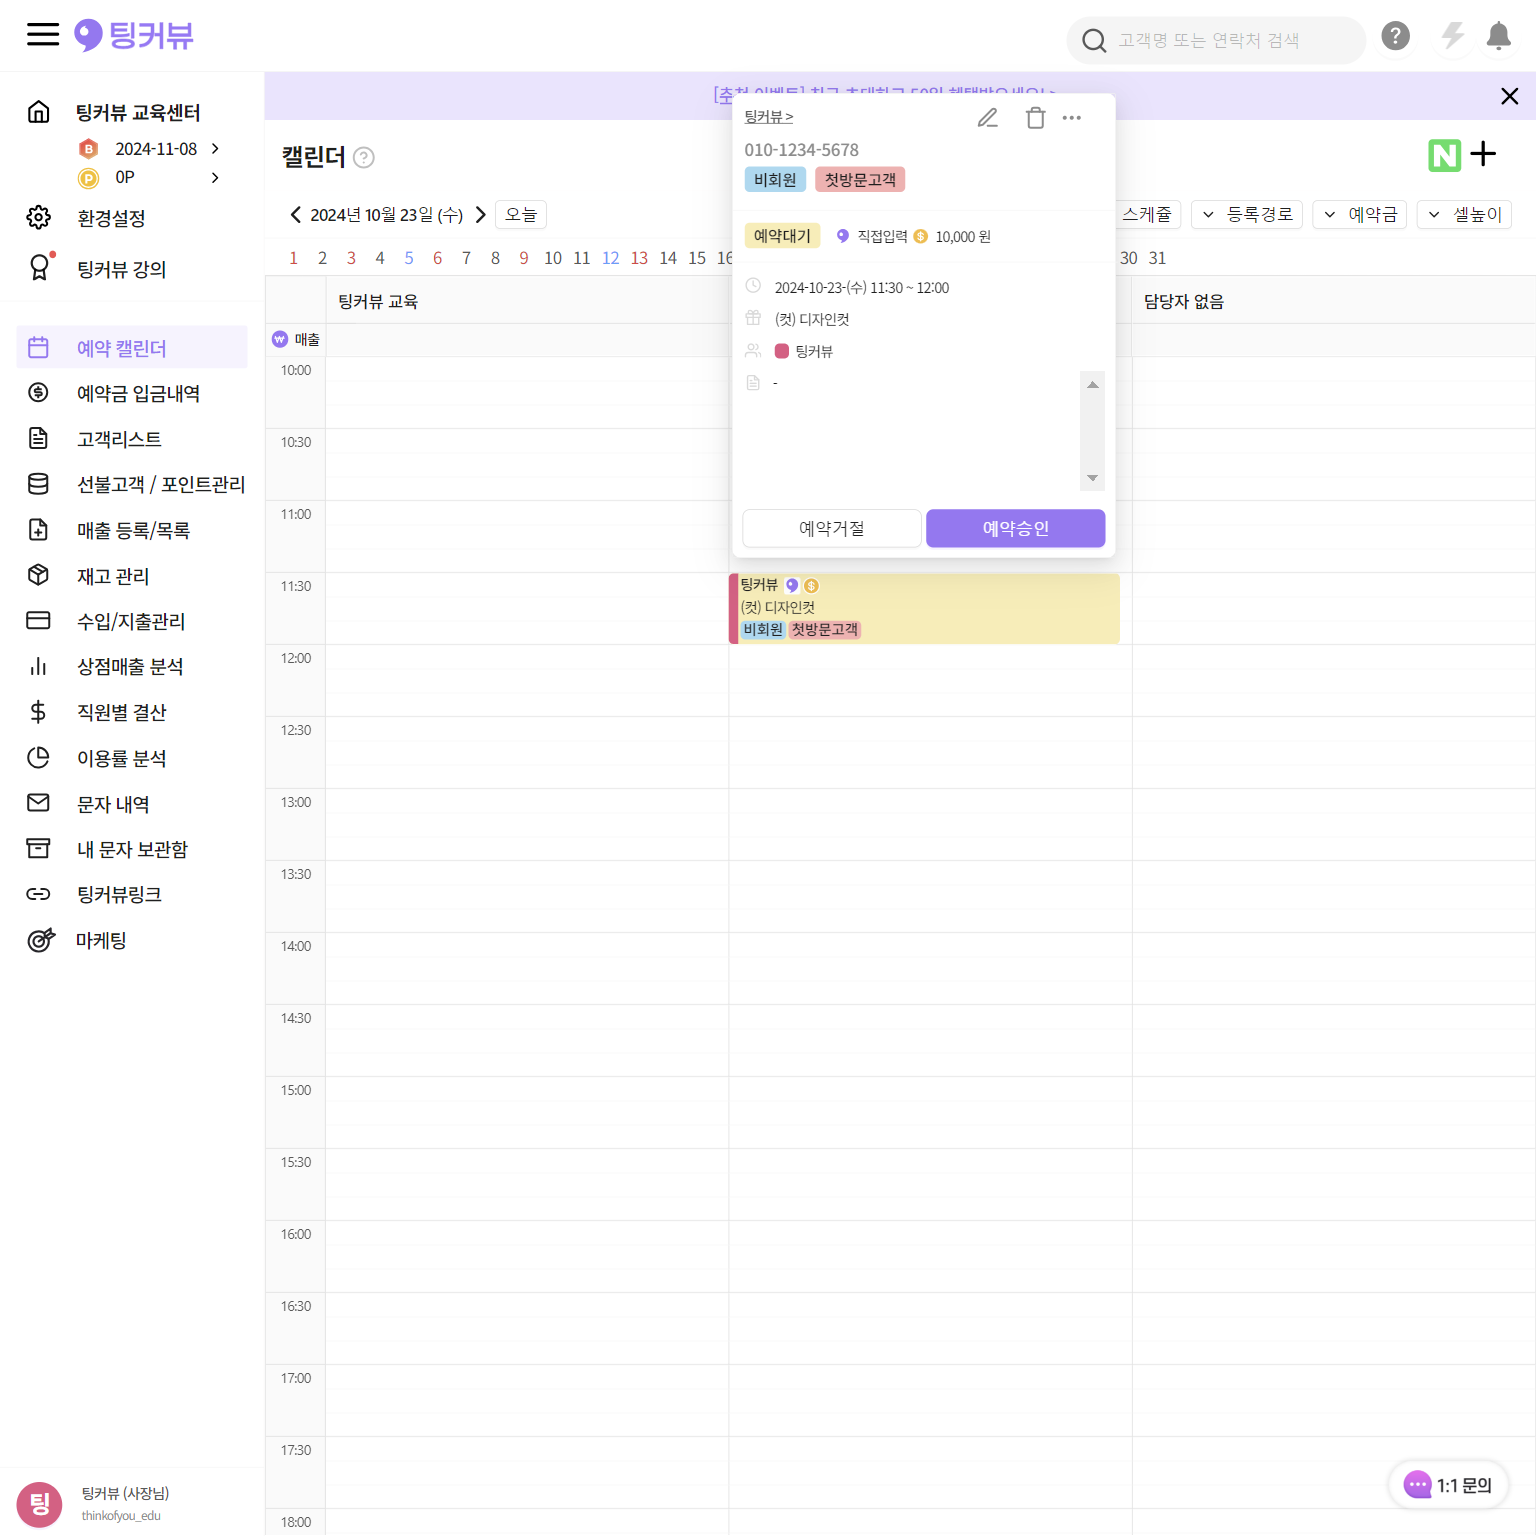Click the calendar help icon beside 캘린더
This screenshot has height=1536, width=1536.
tap(364, 157)
